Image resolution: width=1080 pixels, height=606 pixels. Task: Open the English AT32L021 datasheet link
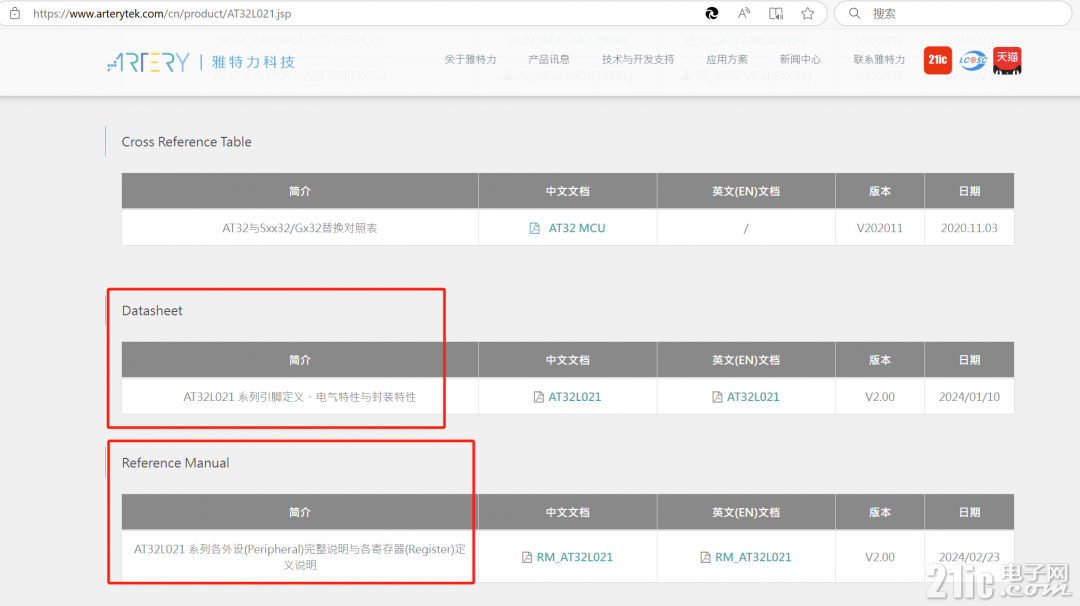[x=753, y=397]
